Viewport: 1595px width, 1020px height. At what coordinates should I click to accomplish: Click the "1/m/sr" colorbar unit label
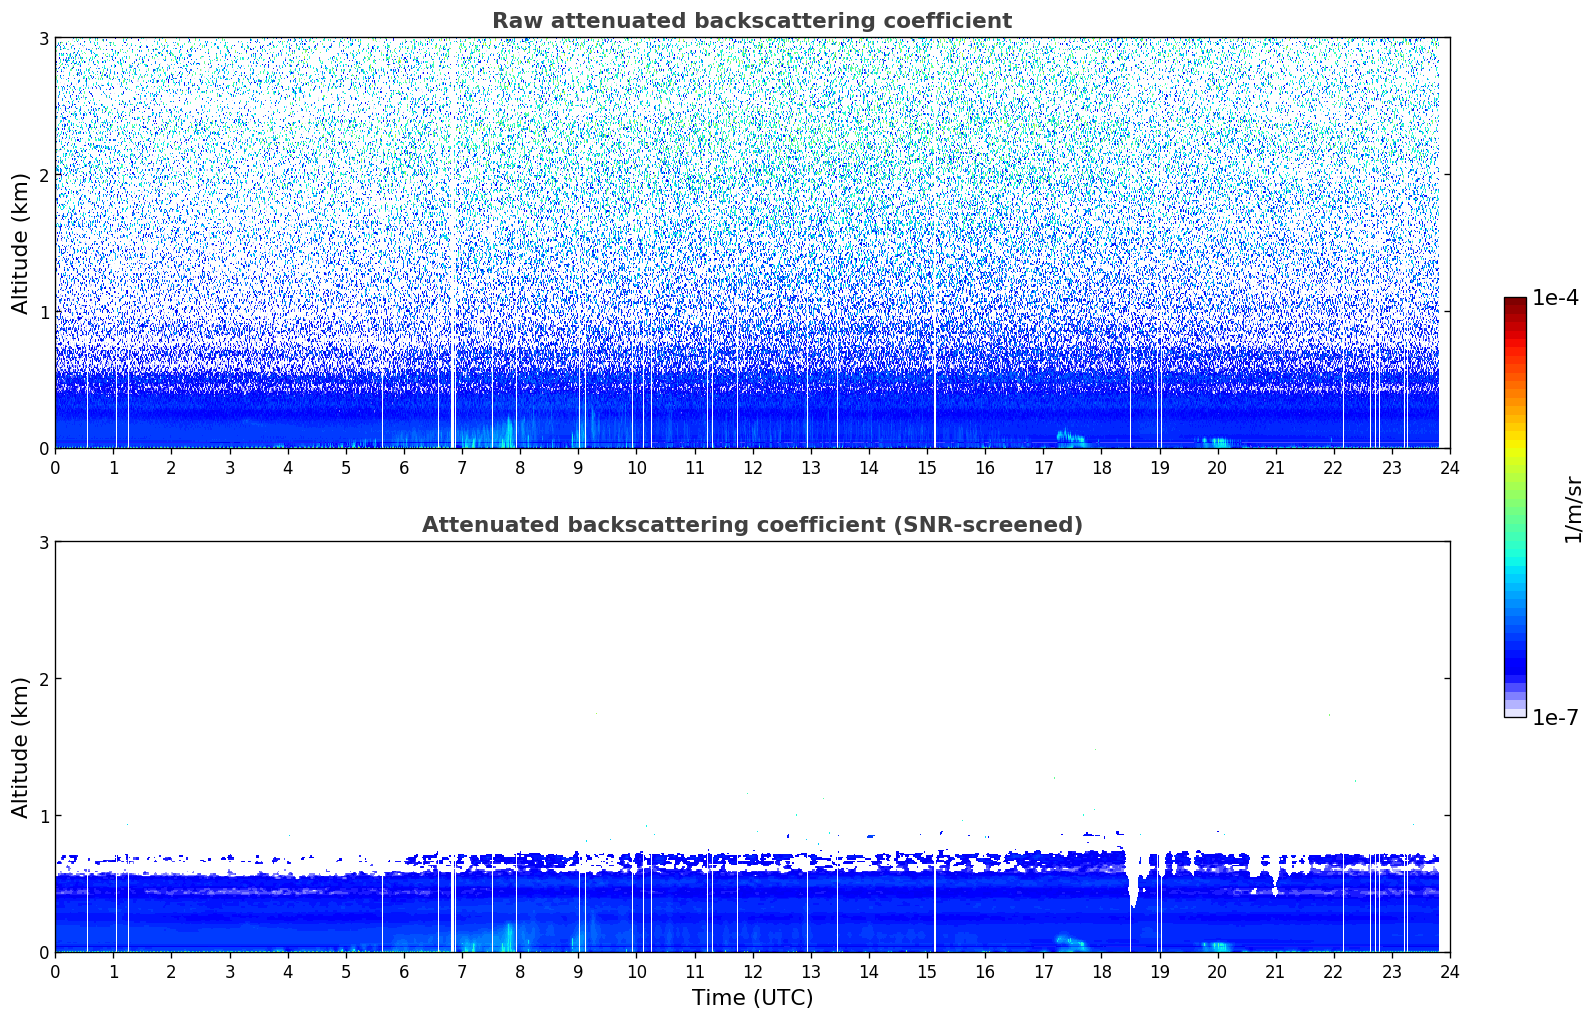[1573, 509]
